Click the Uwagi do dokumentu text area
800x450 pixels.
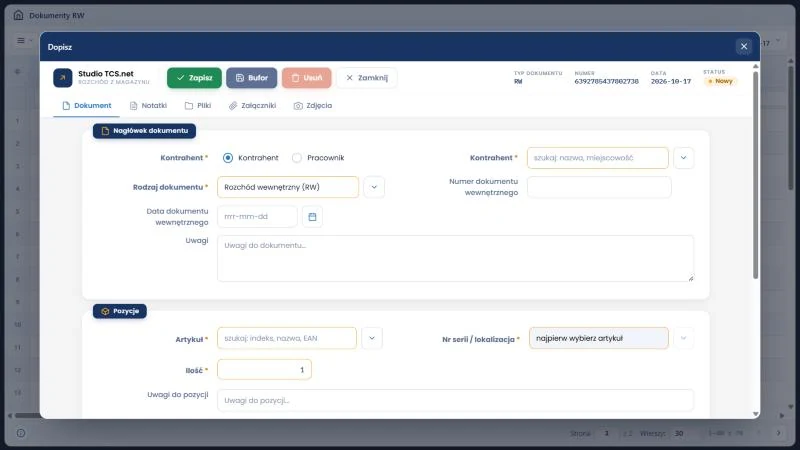pyautogui.click(x=455, y=258)
